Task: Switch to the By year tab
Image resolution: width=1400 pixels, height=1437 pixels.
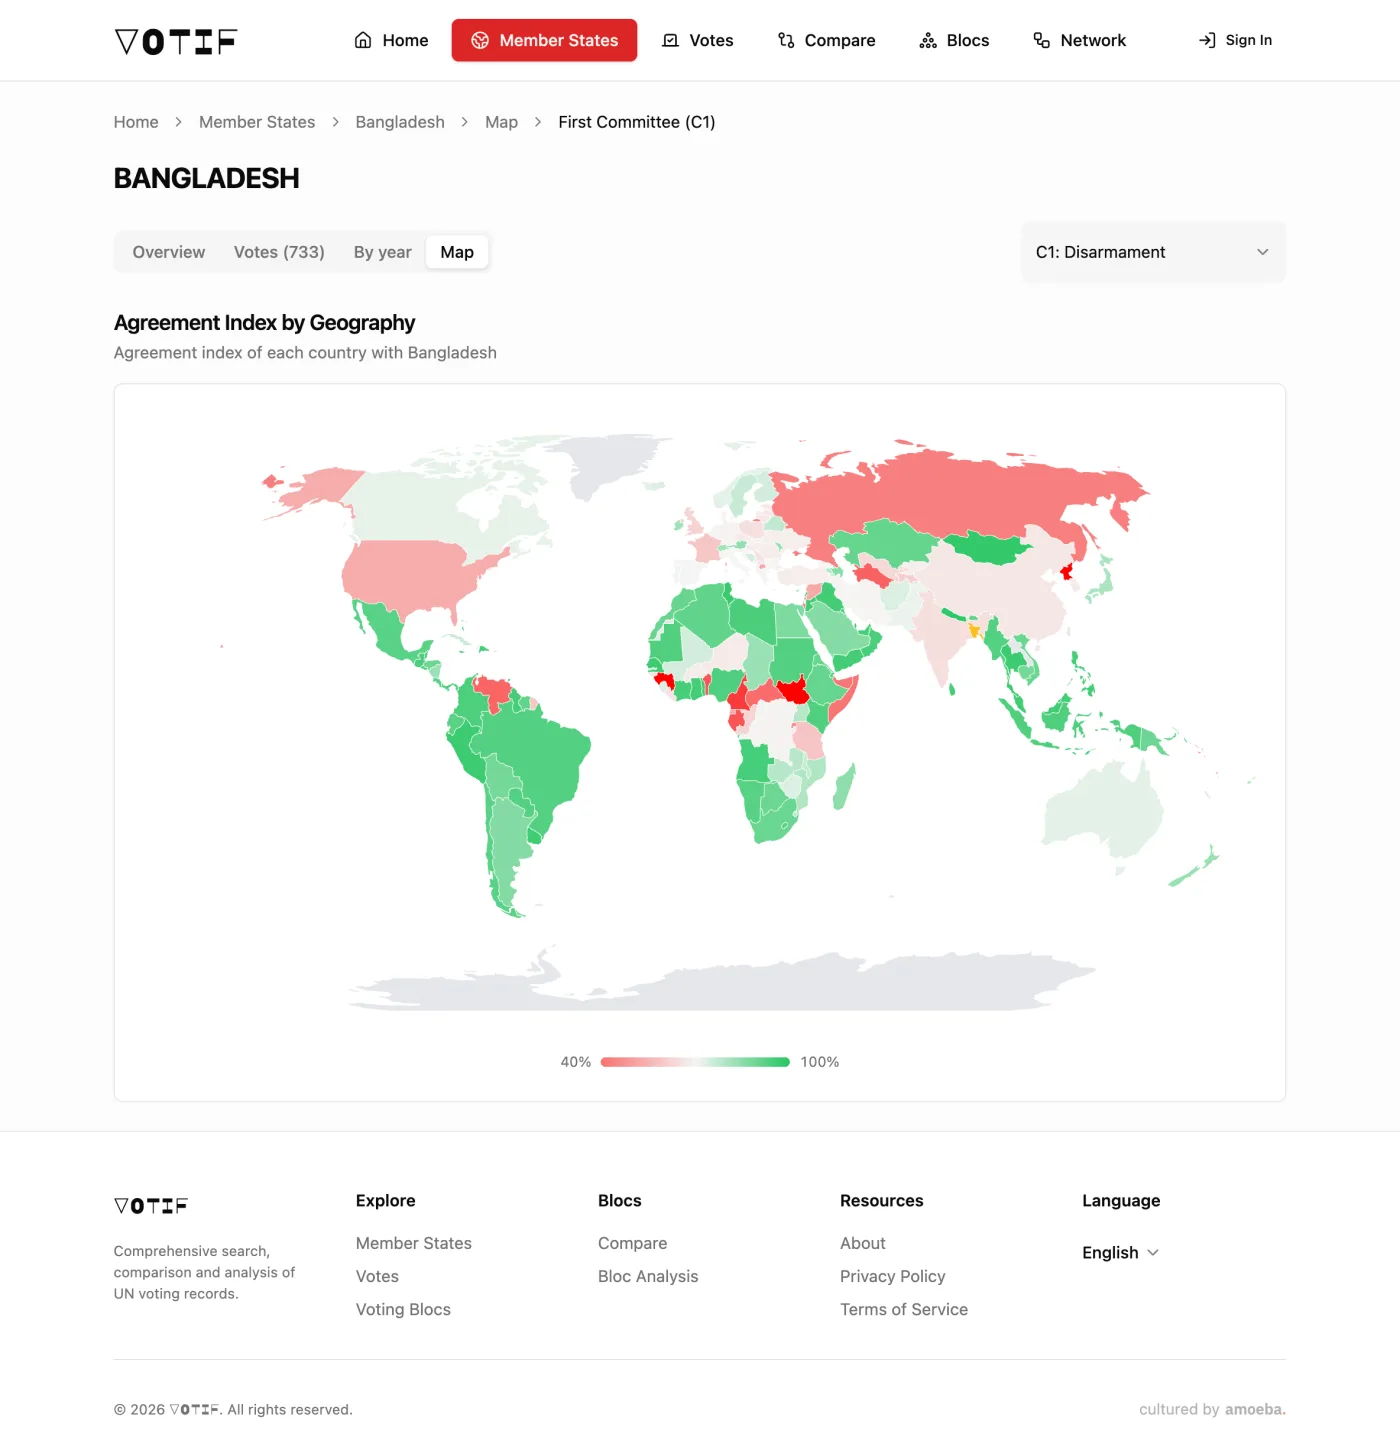Action: pyautogui.click(x=382, y=252)
